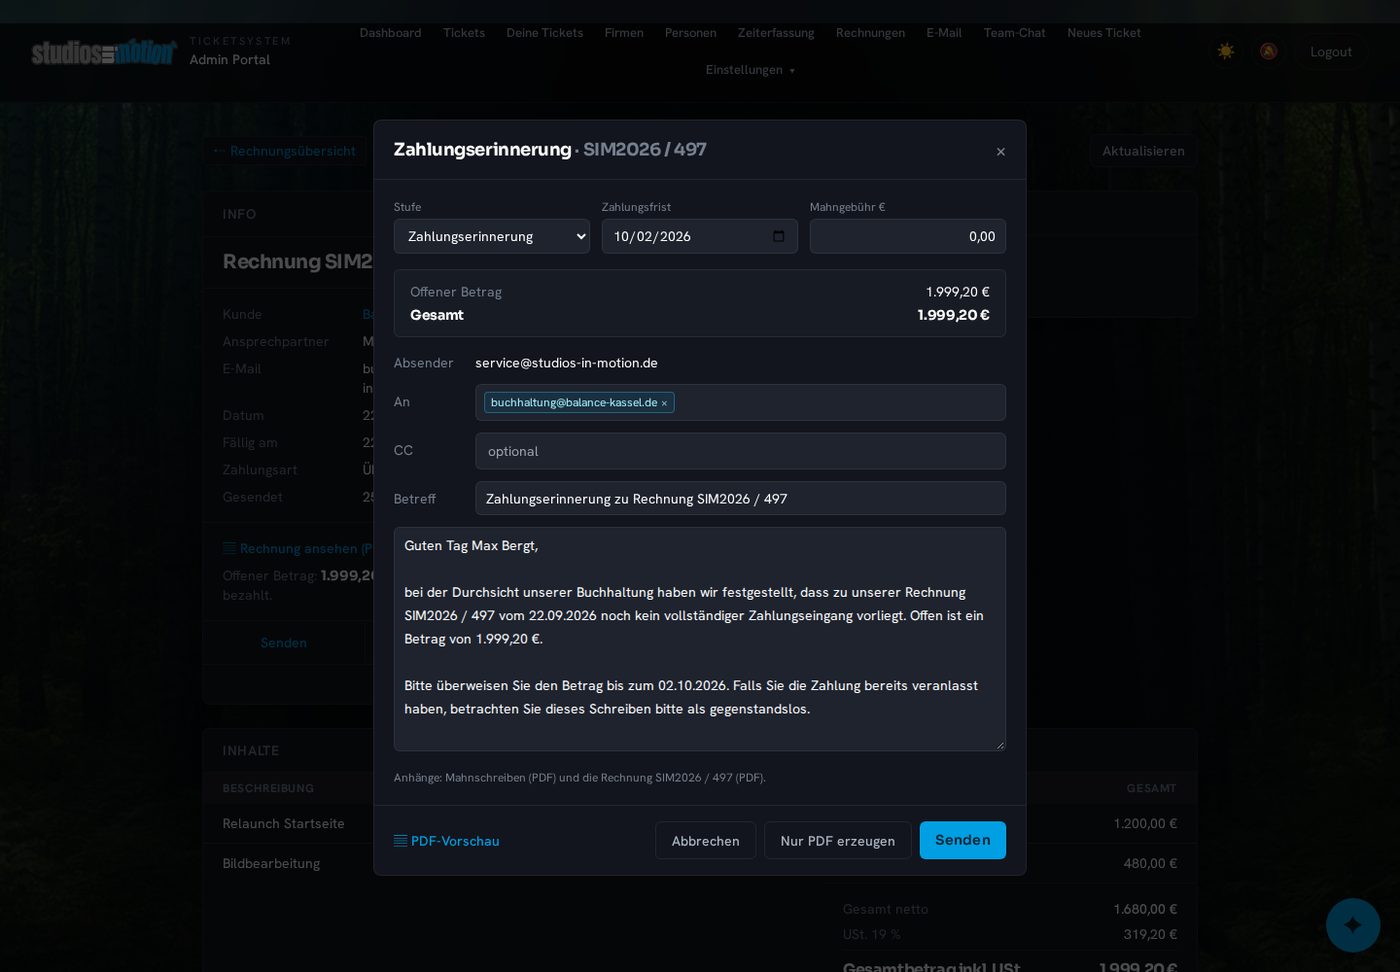This screenshot has height=972, width=1400.
Task: Click the Relaunch Startseite line item
Action: (x=284, y=824)
